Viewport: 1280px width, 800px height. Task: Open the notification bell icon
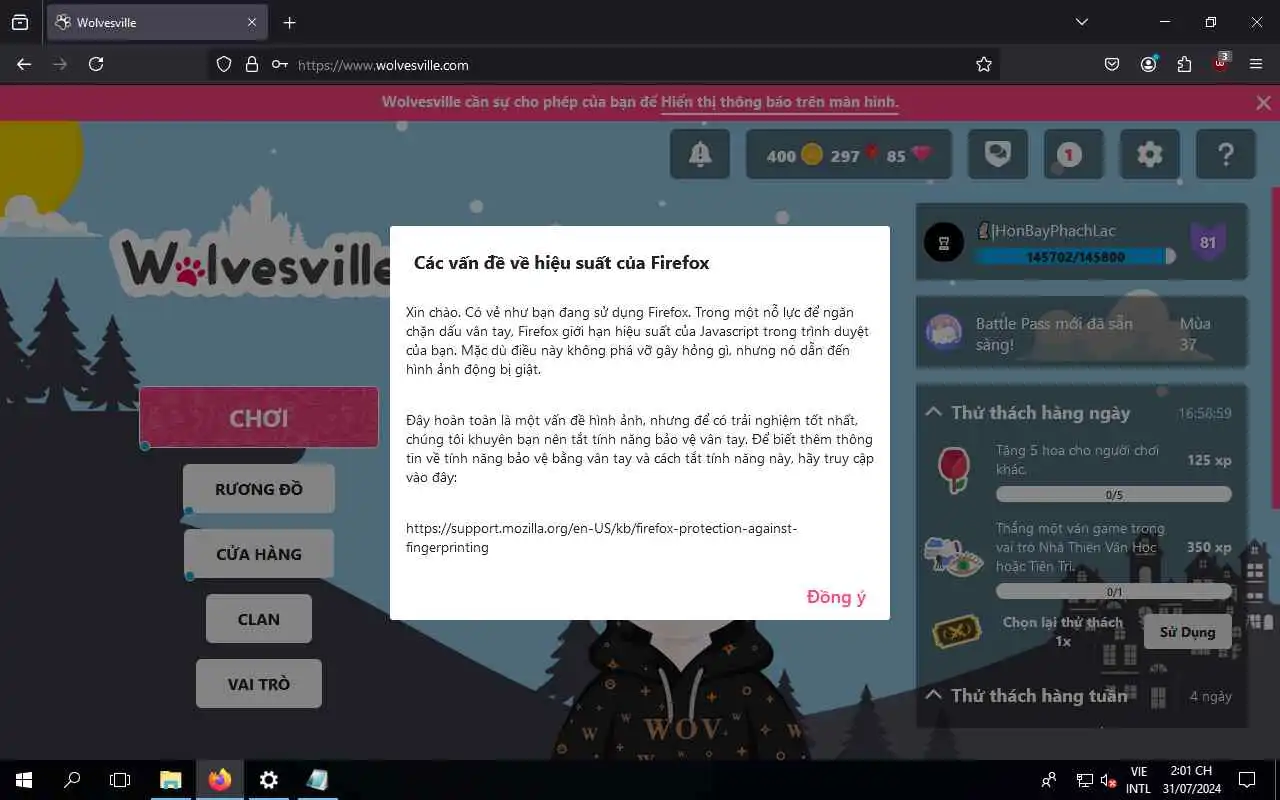click(x=700, y=154)
